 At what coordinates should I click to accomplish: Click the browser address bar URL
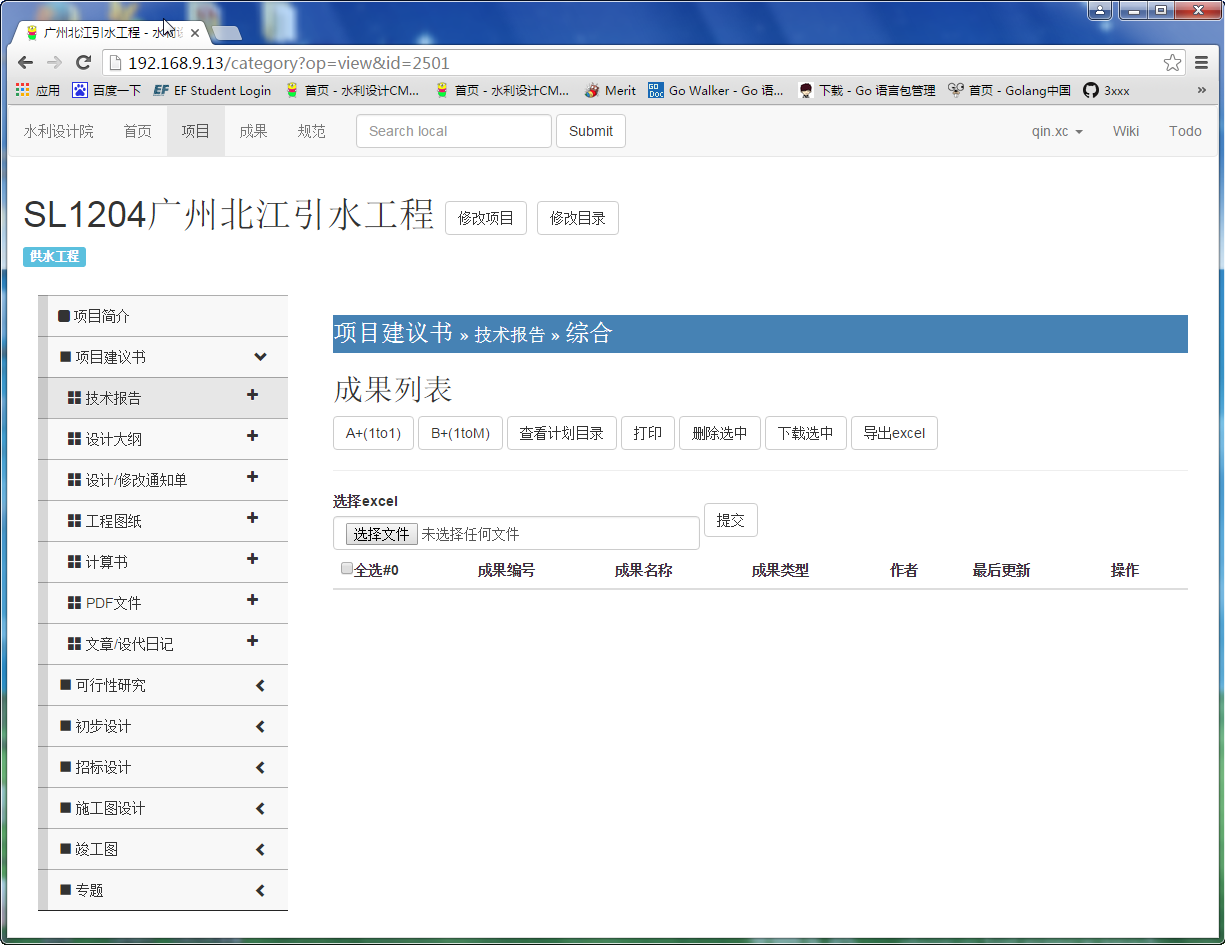coord(289,63)
